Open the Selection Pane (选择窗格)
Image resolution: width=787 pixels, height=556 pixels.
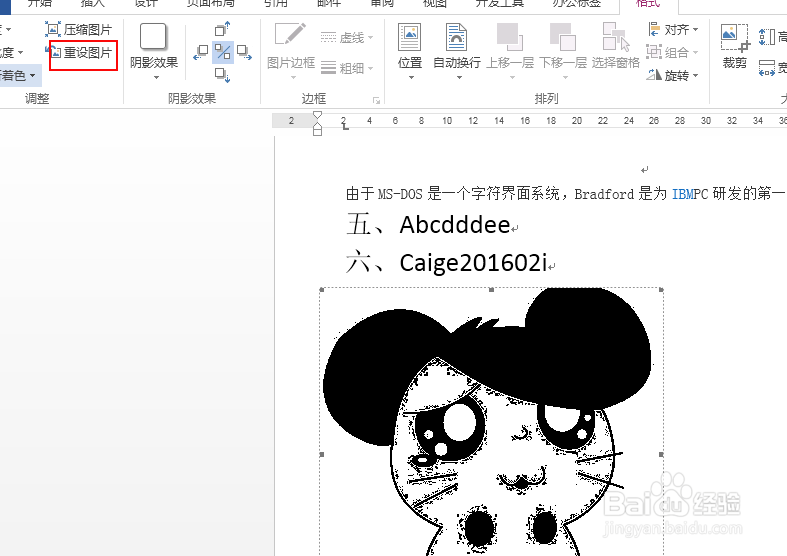(616, 46)
